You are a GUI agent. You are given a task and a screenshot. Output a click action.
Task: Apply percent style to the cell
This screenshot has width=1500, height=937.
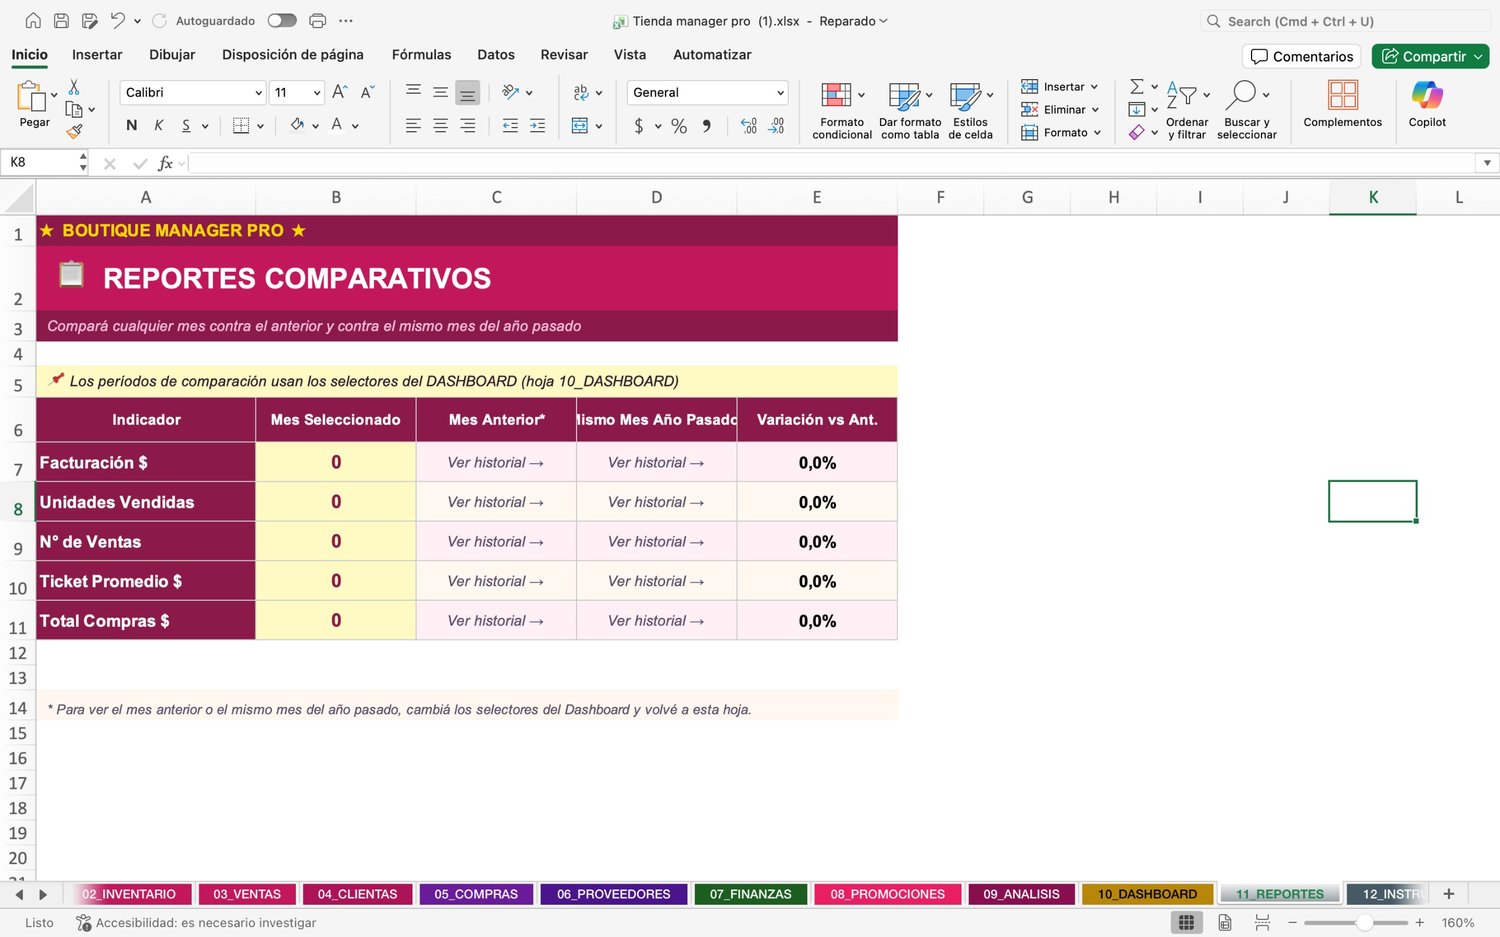[x=679, y=126]
